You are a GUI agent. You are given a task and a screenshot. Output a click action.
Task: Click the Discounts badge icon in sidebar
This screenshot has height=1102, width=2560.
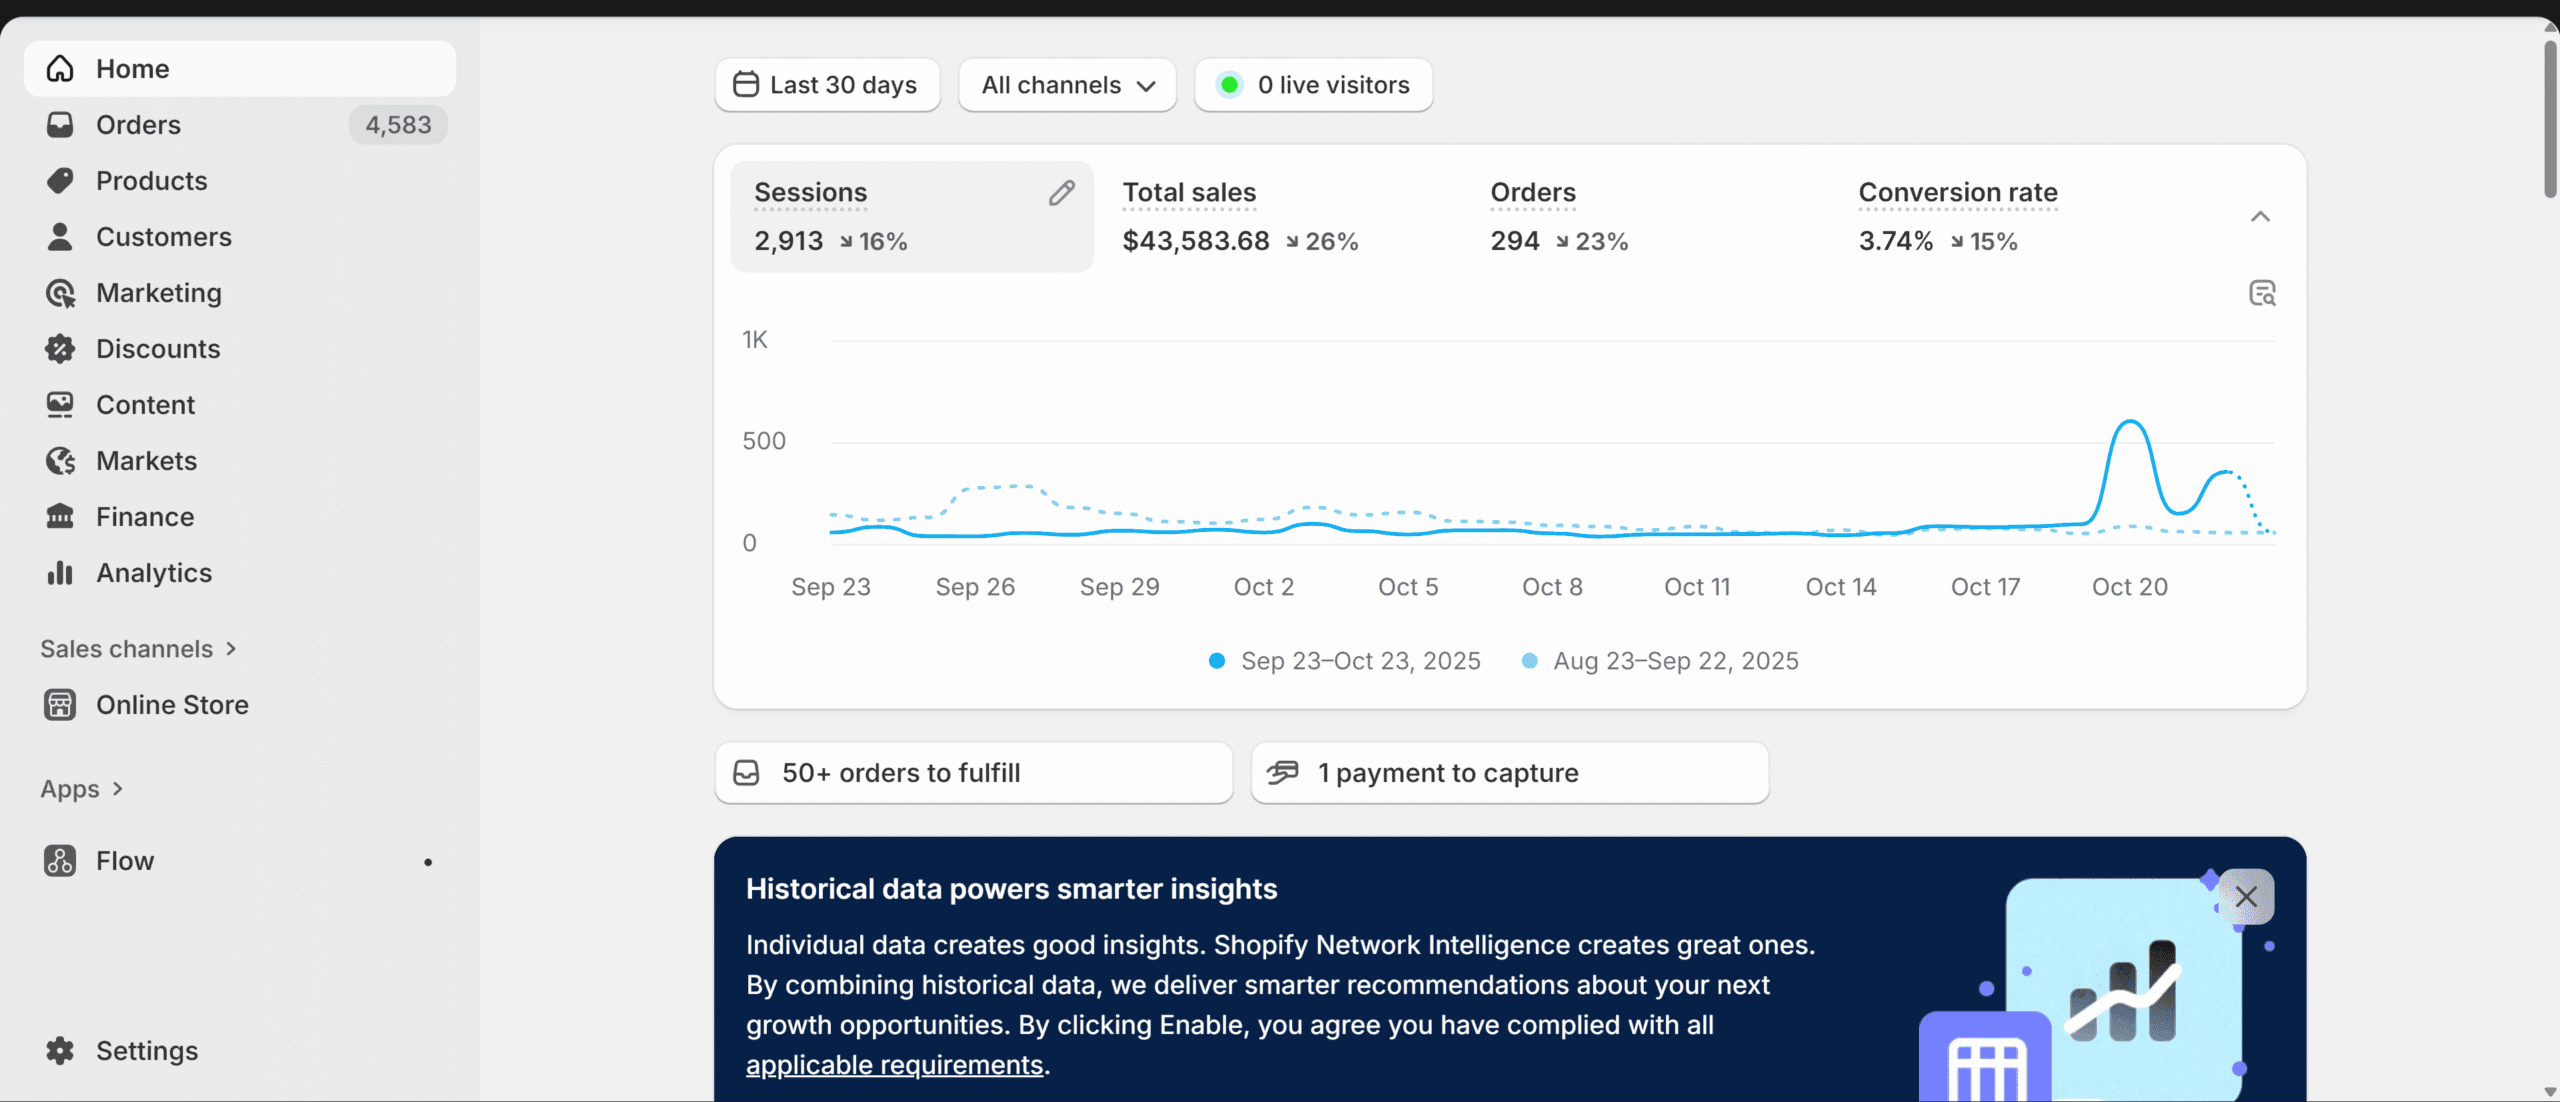point(60,349)
